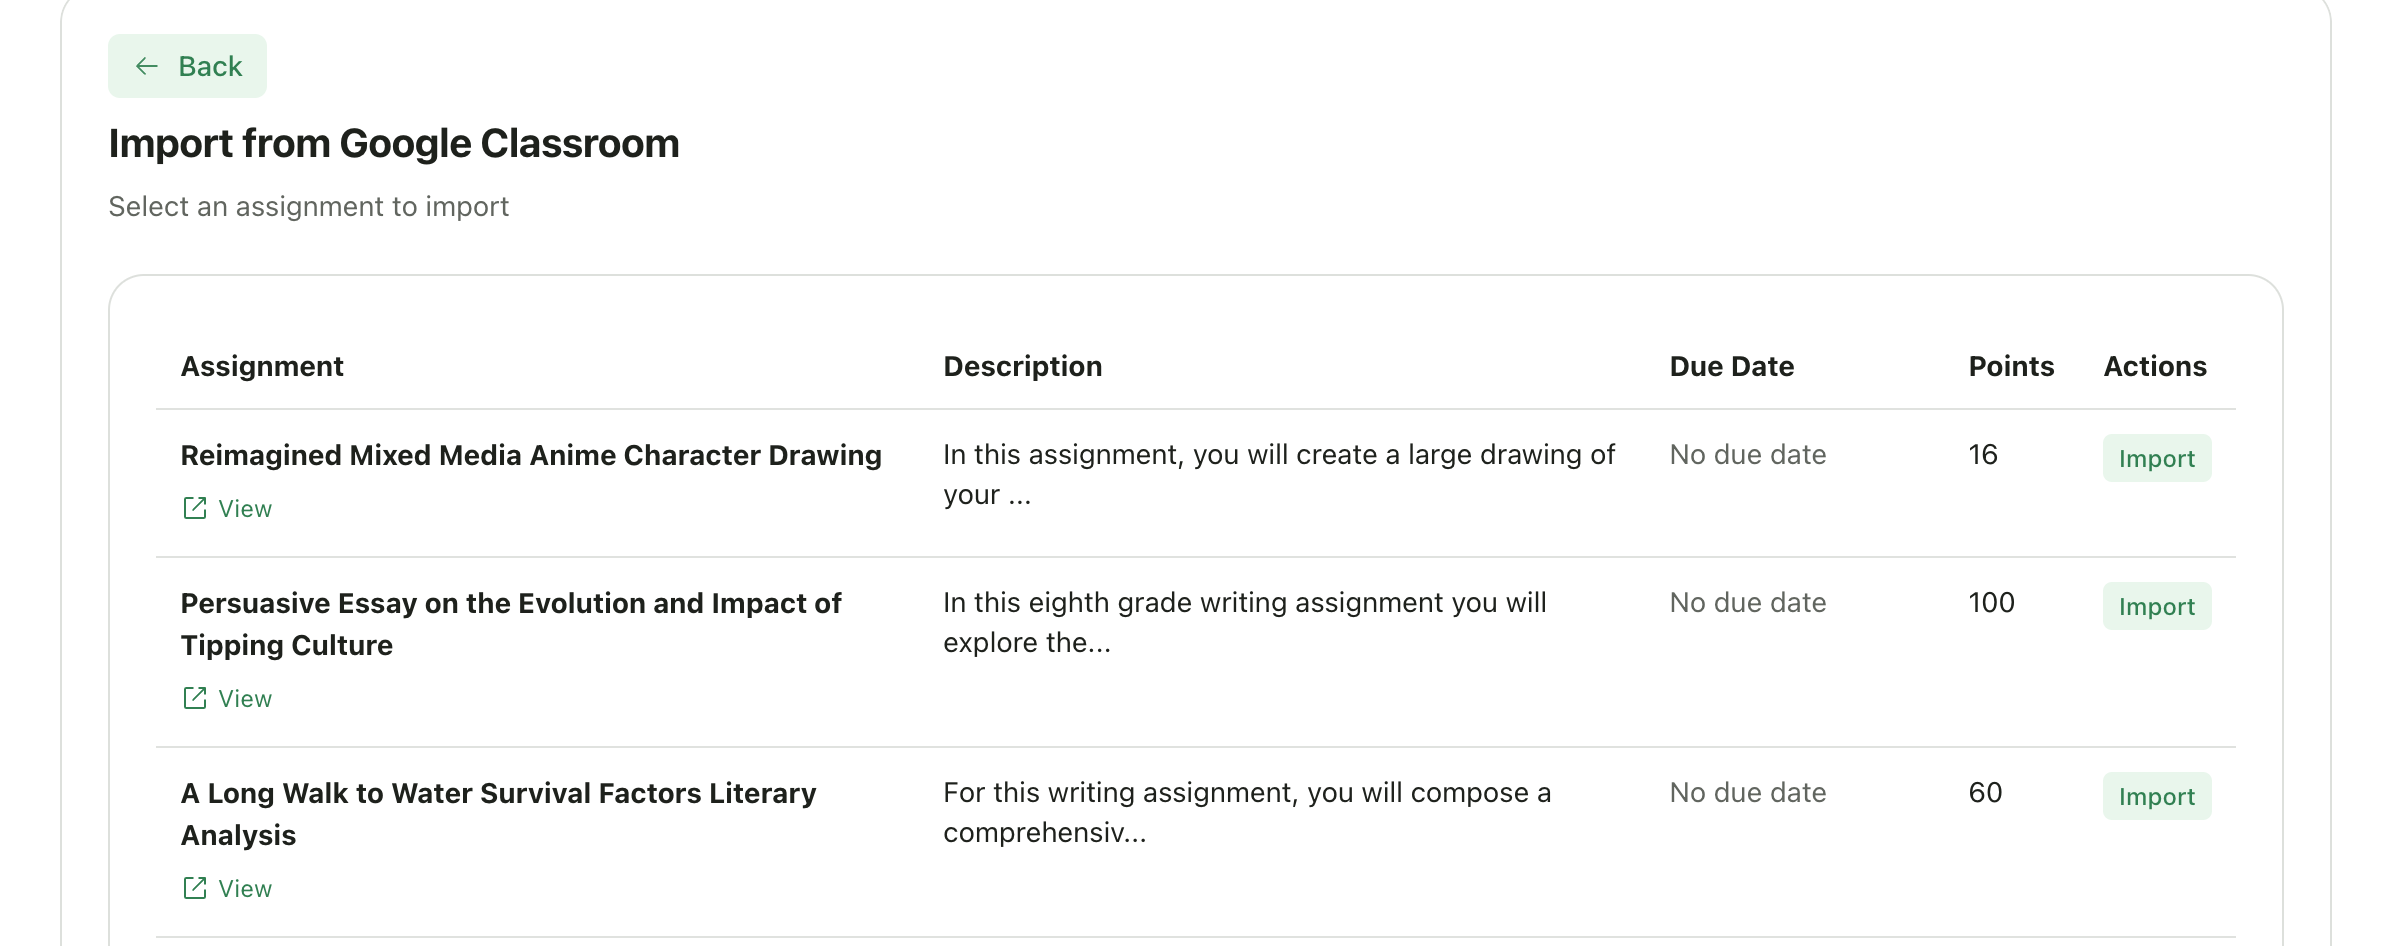2400x946 pixels.
Task: View the Literary Analysis assignment
Action: [244, 887]
